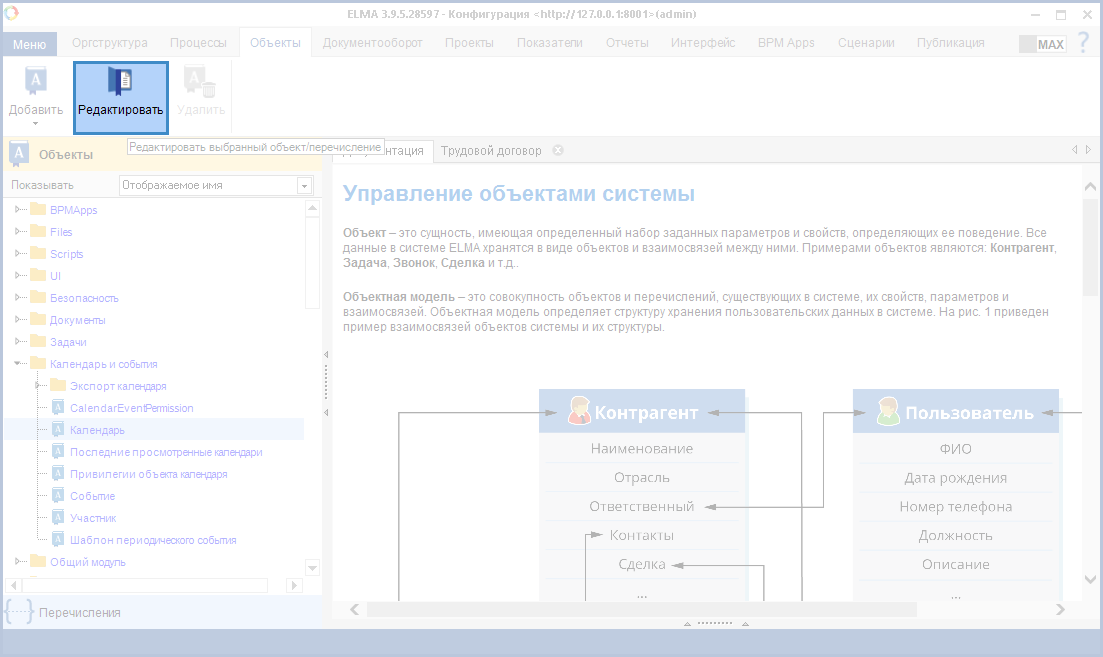Click the help question mark icon
Image resolution: width=1103 pixels, height=657 pixels.
[x=1083, y=43]
